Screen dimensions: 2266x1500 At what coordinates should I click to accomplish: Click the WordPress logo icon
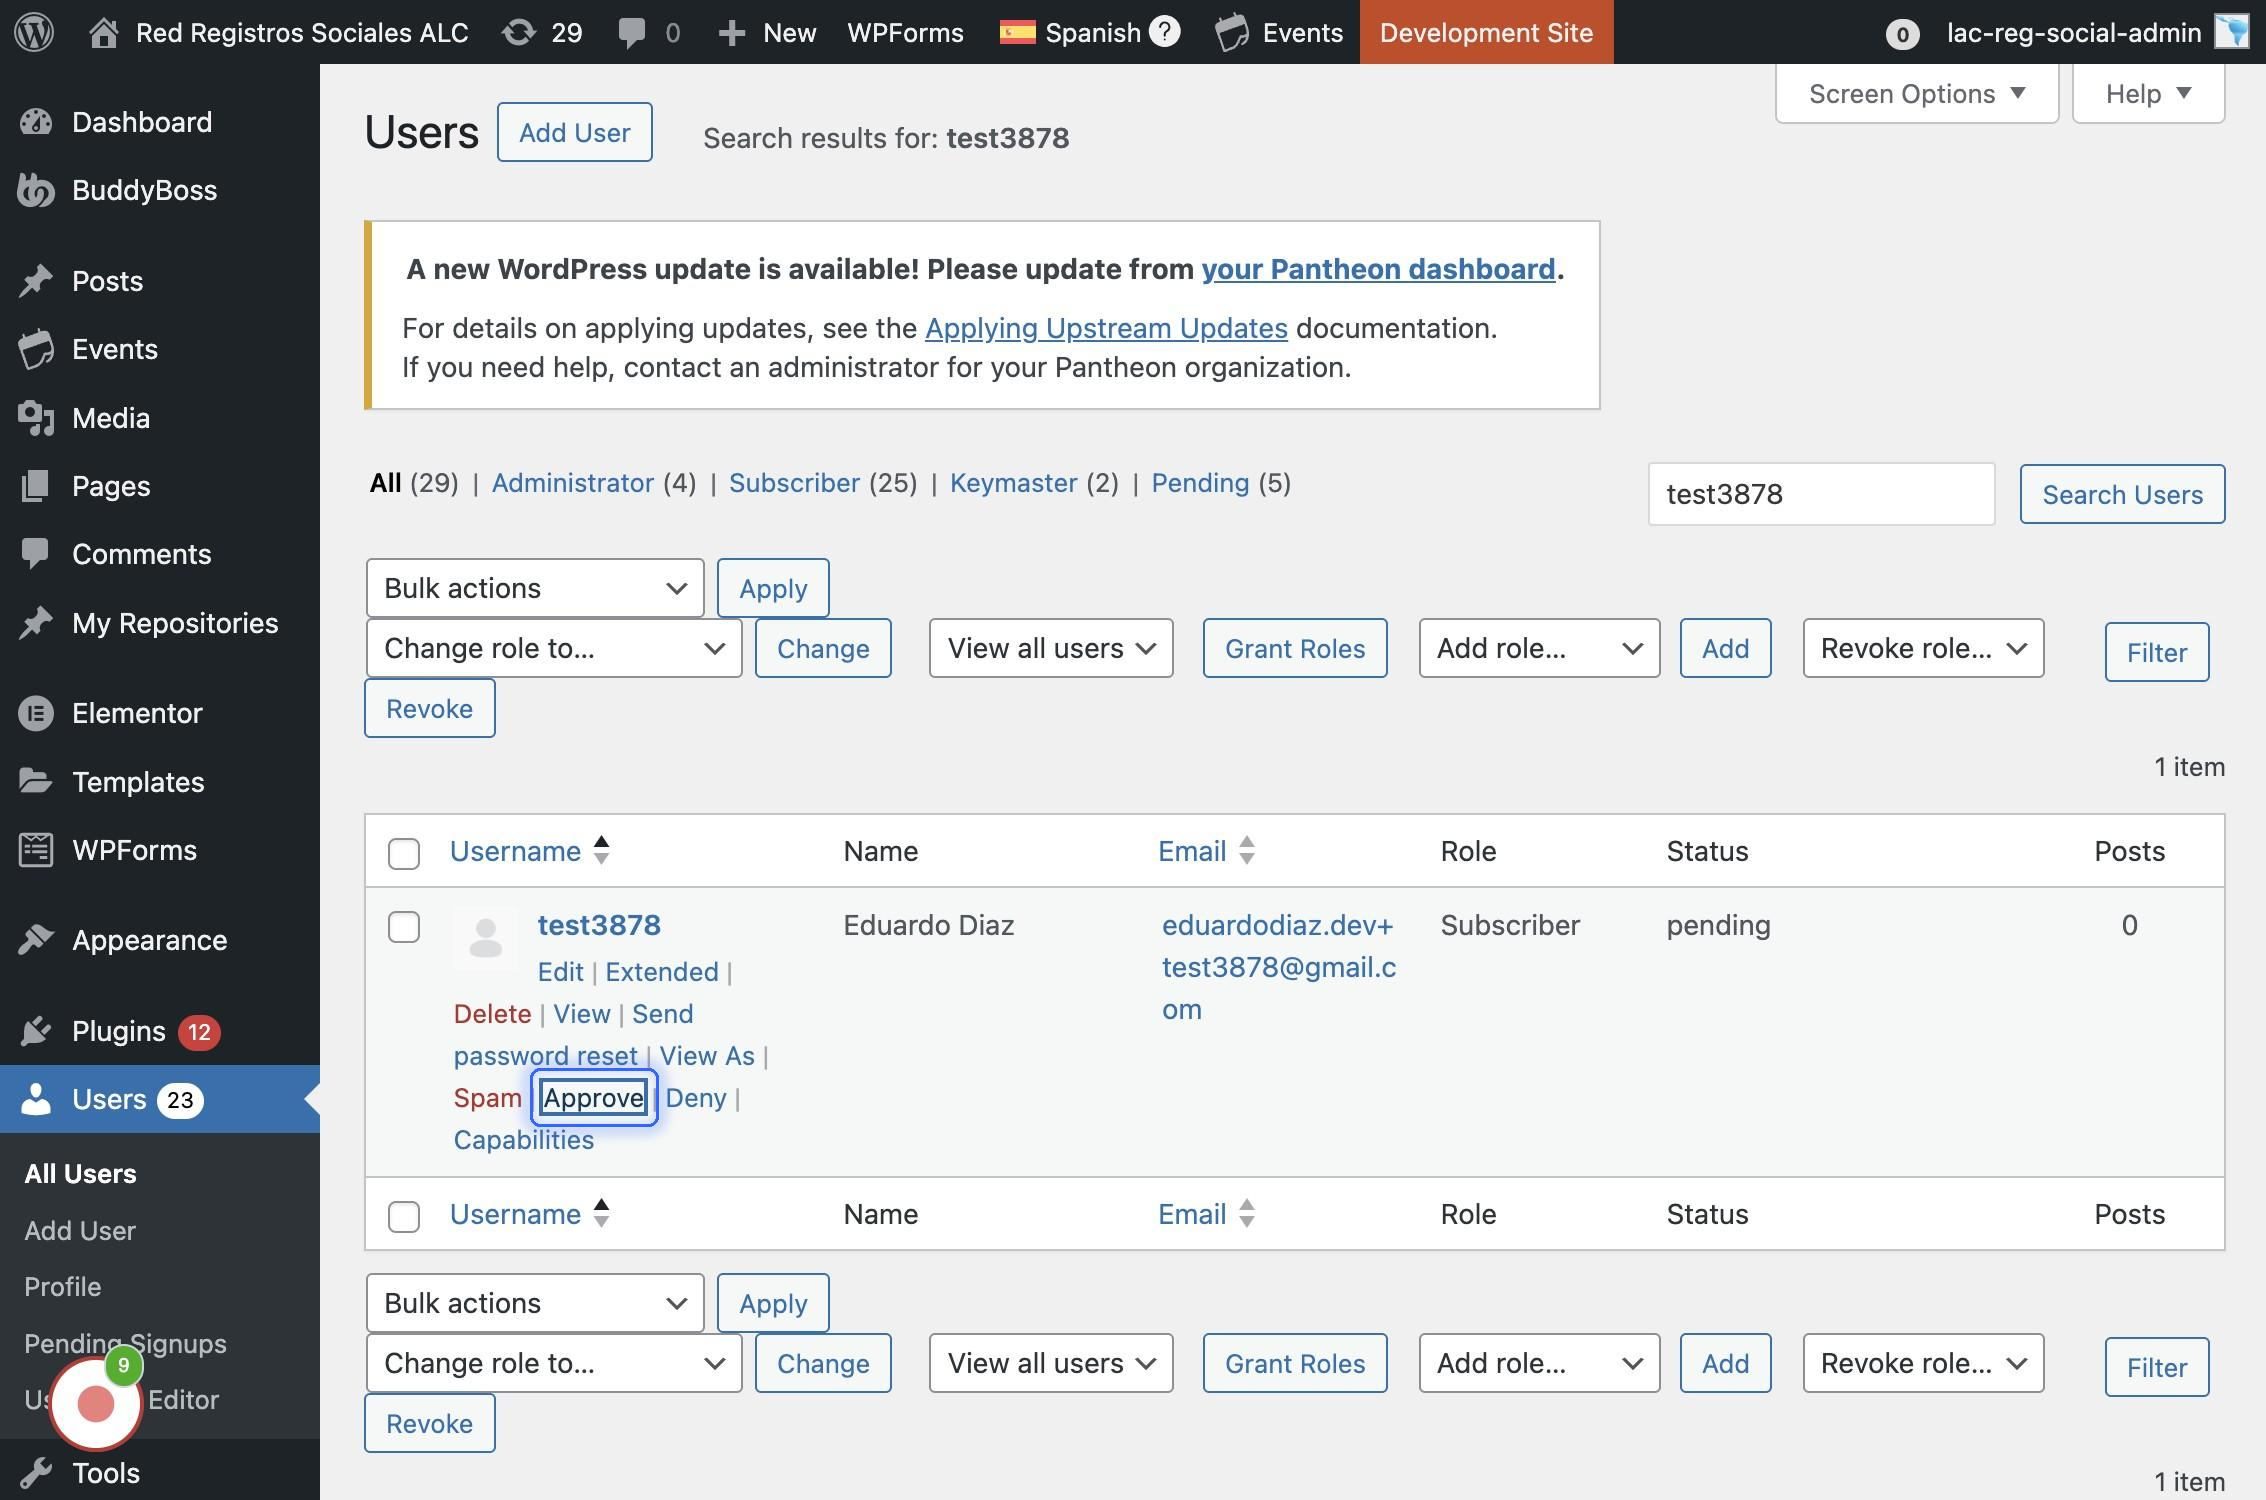pos(34,32)
